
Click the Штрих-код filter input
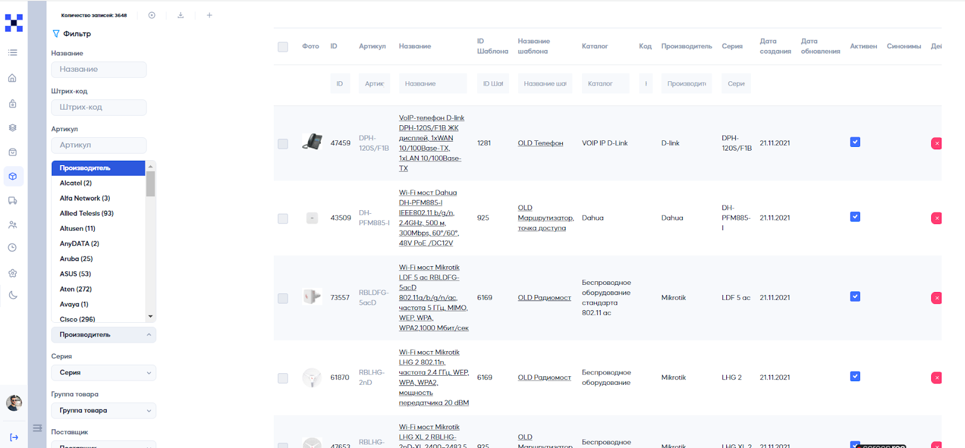tap(99, 107)
